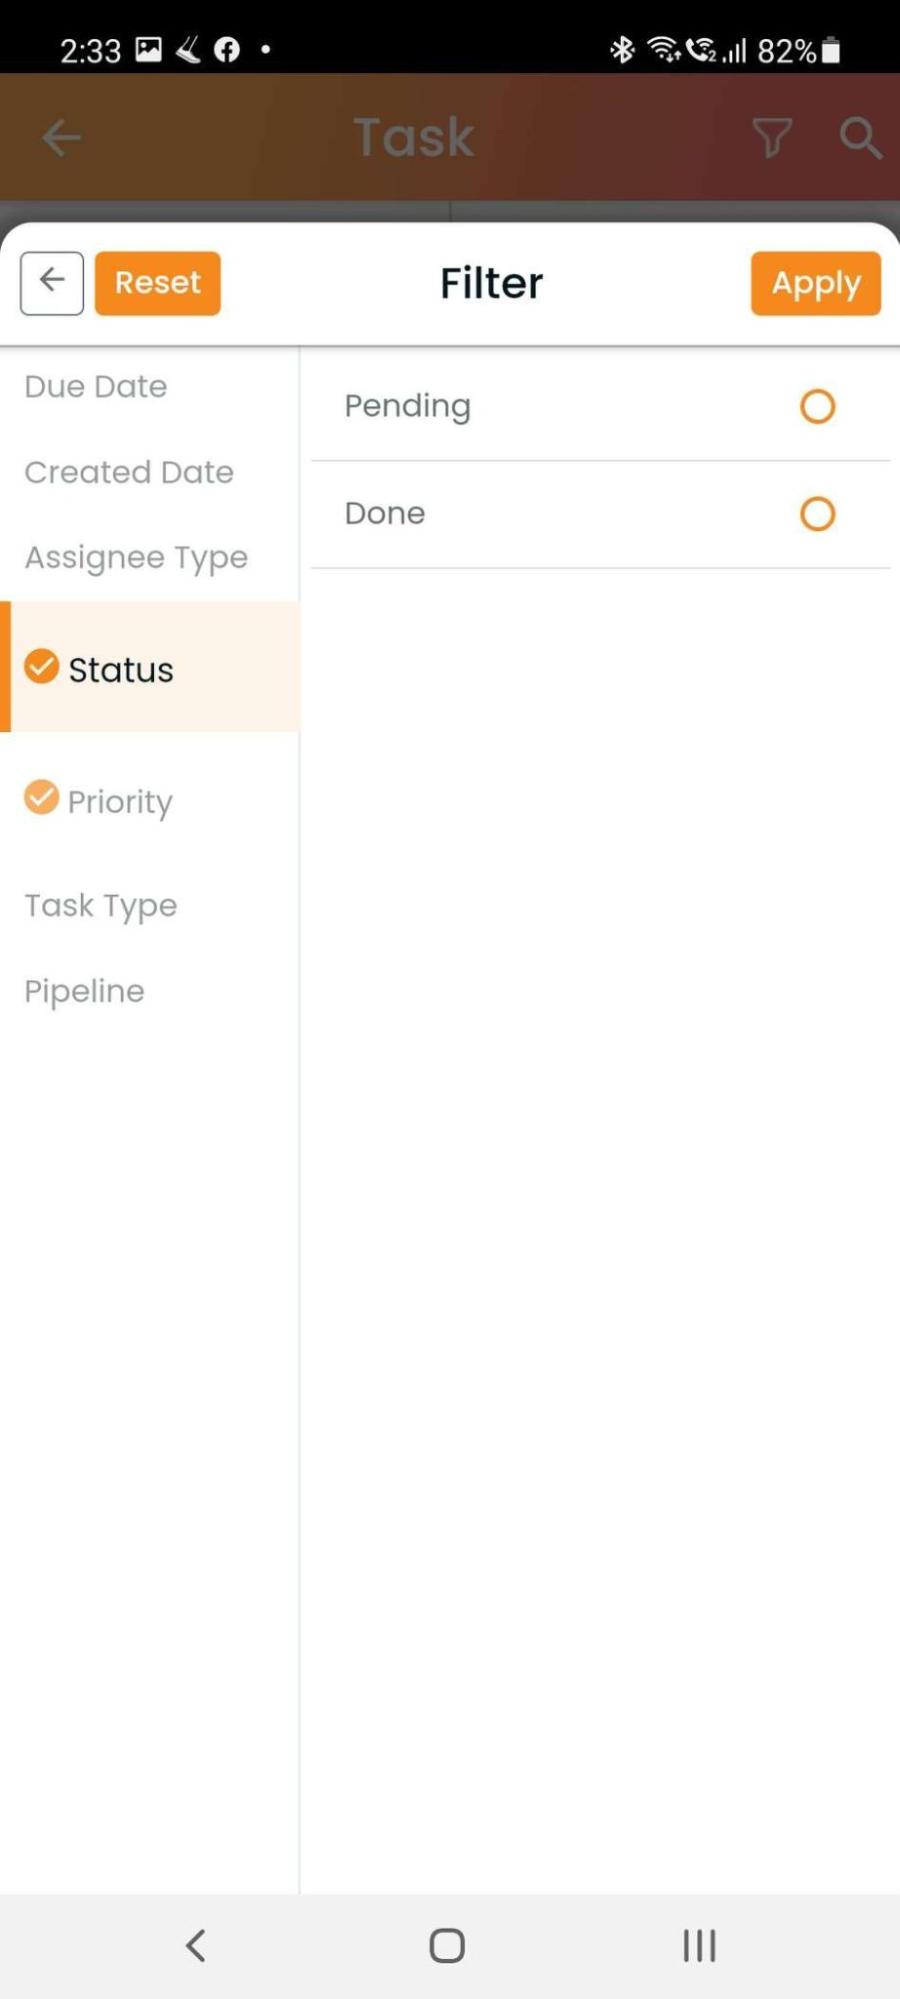The width and height of the screenshot is (900, 1999).
Task: Choose the Pending status row
Action: pos(600,407)
